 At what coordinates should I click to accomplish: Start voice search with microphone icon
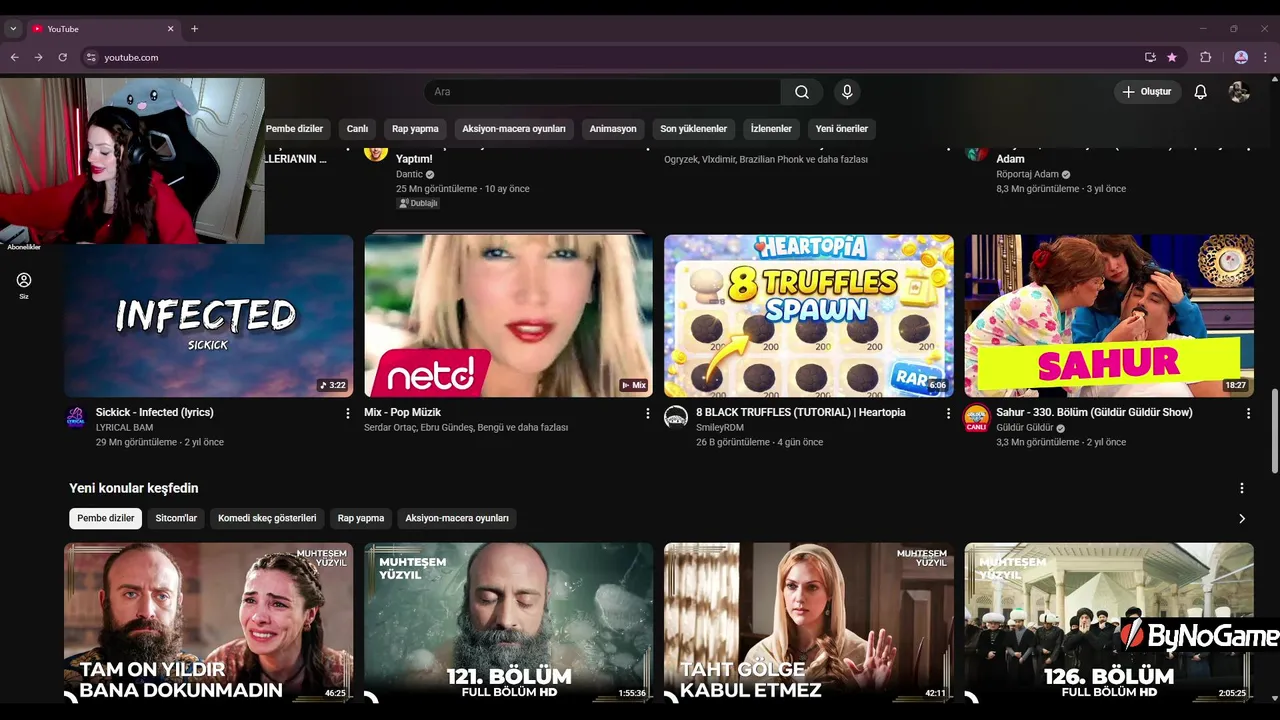847,92
